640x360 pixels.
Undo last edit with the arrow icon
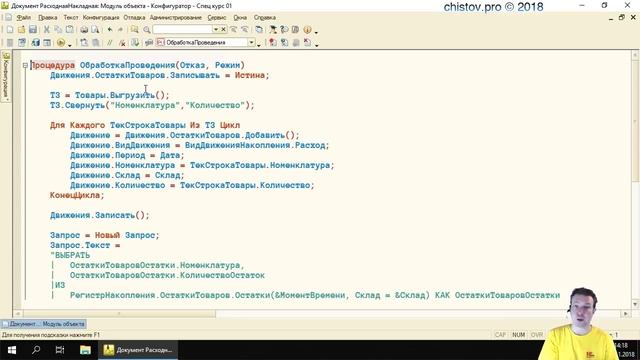coord(109,30)
